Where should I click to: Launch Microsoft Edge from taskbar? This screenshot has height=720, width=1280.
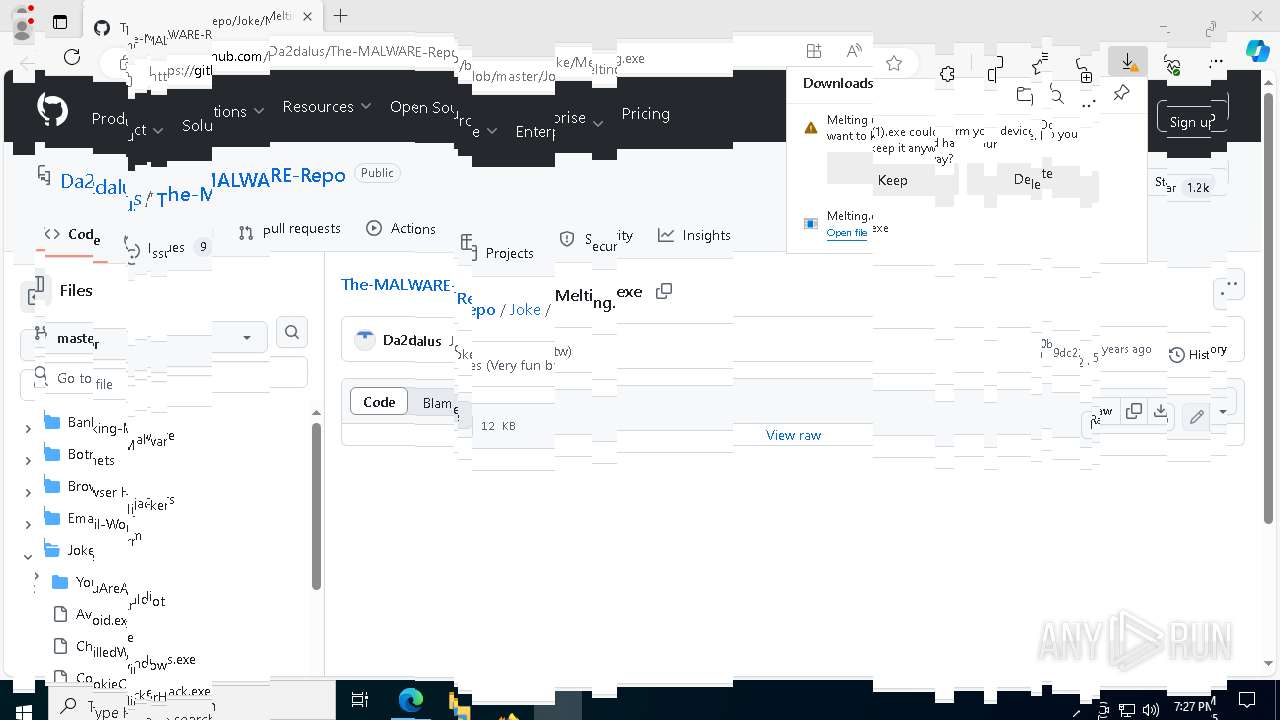pyautogui.click(x=411, y=700)
